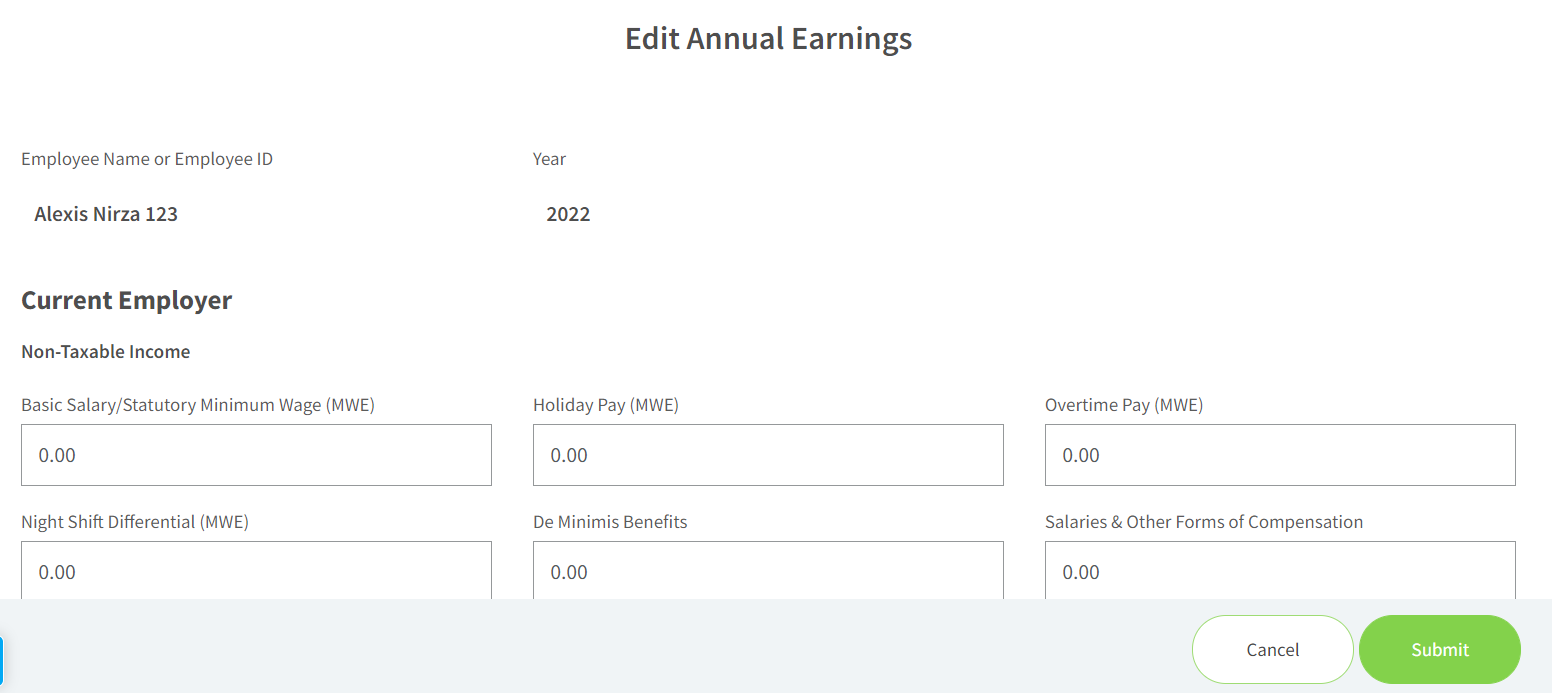Click the Overtime Pay (MWE) label text
The height and width of the screenshot is (693, 1552).
coord(1124,405)
